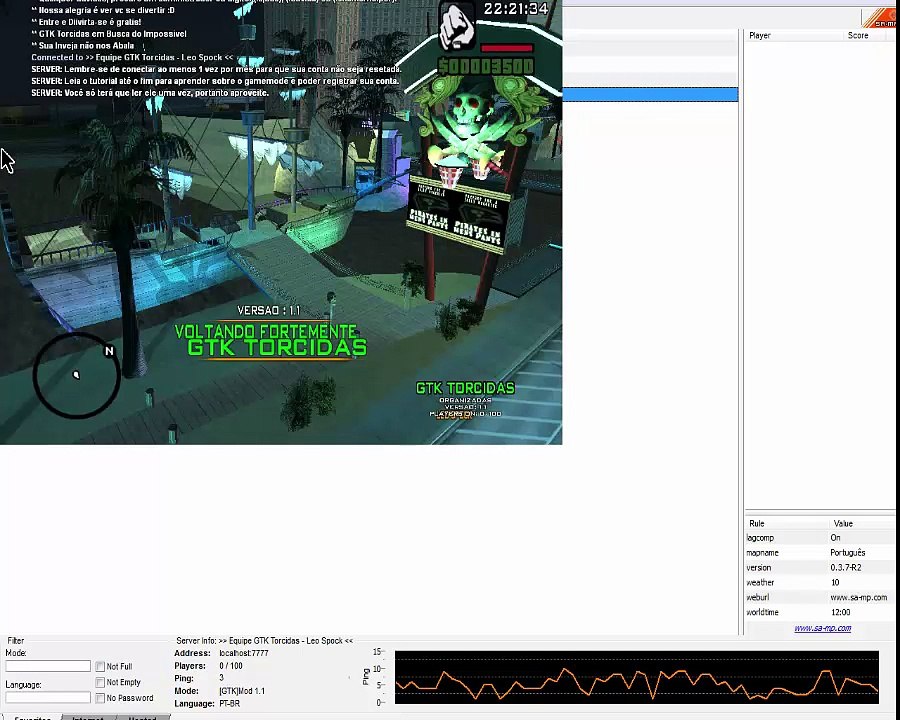Screen dimensions: 900x720
Task: Click the weburl value www.sa-mp.com in table
Action: point(859,598)
